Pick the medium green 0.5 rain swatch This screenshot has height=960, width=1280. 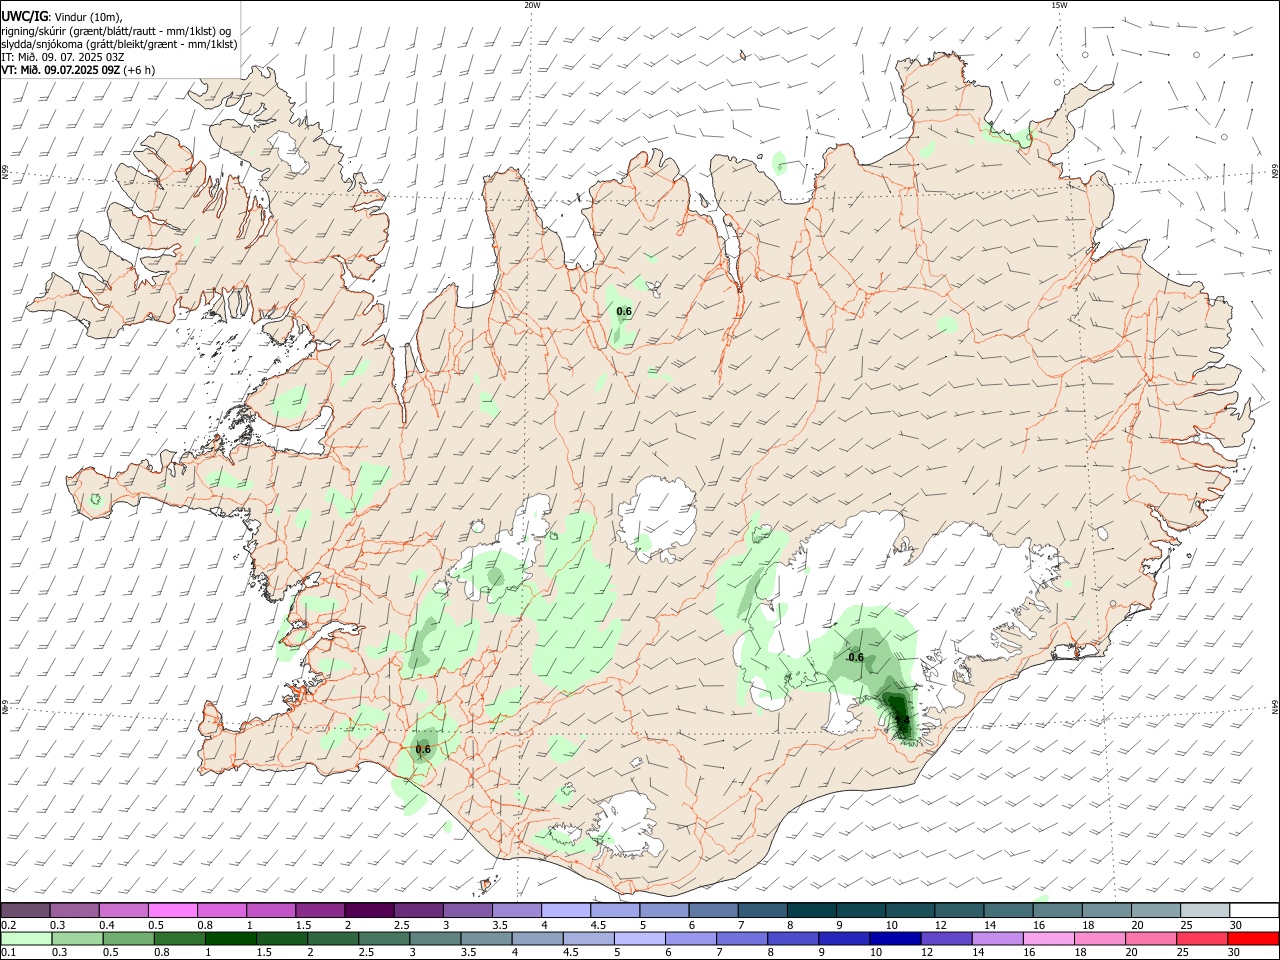(129, 939)
